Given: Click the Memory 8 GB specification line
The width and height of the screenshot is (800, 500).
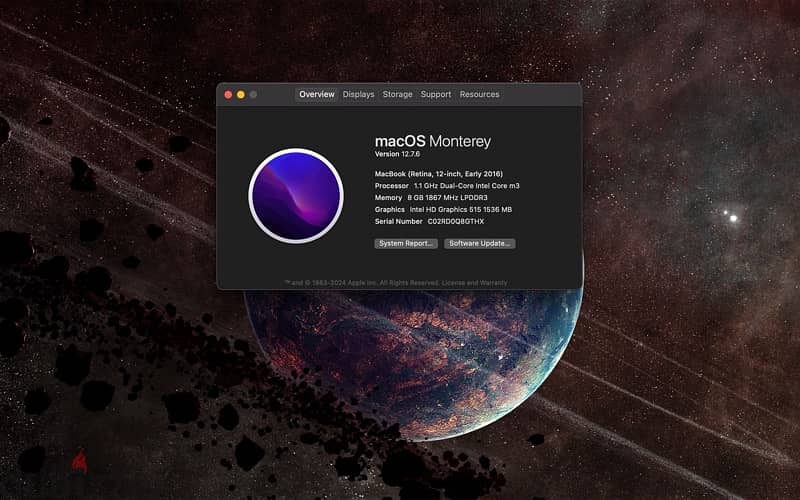Looking at the screenshot, I should pos(431,197).
